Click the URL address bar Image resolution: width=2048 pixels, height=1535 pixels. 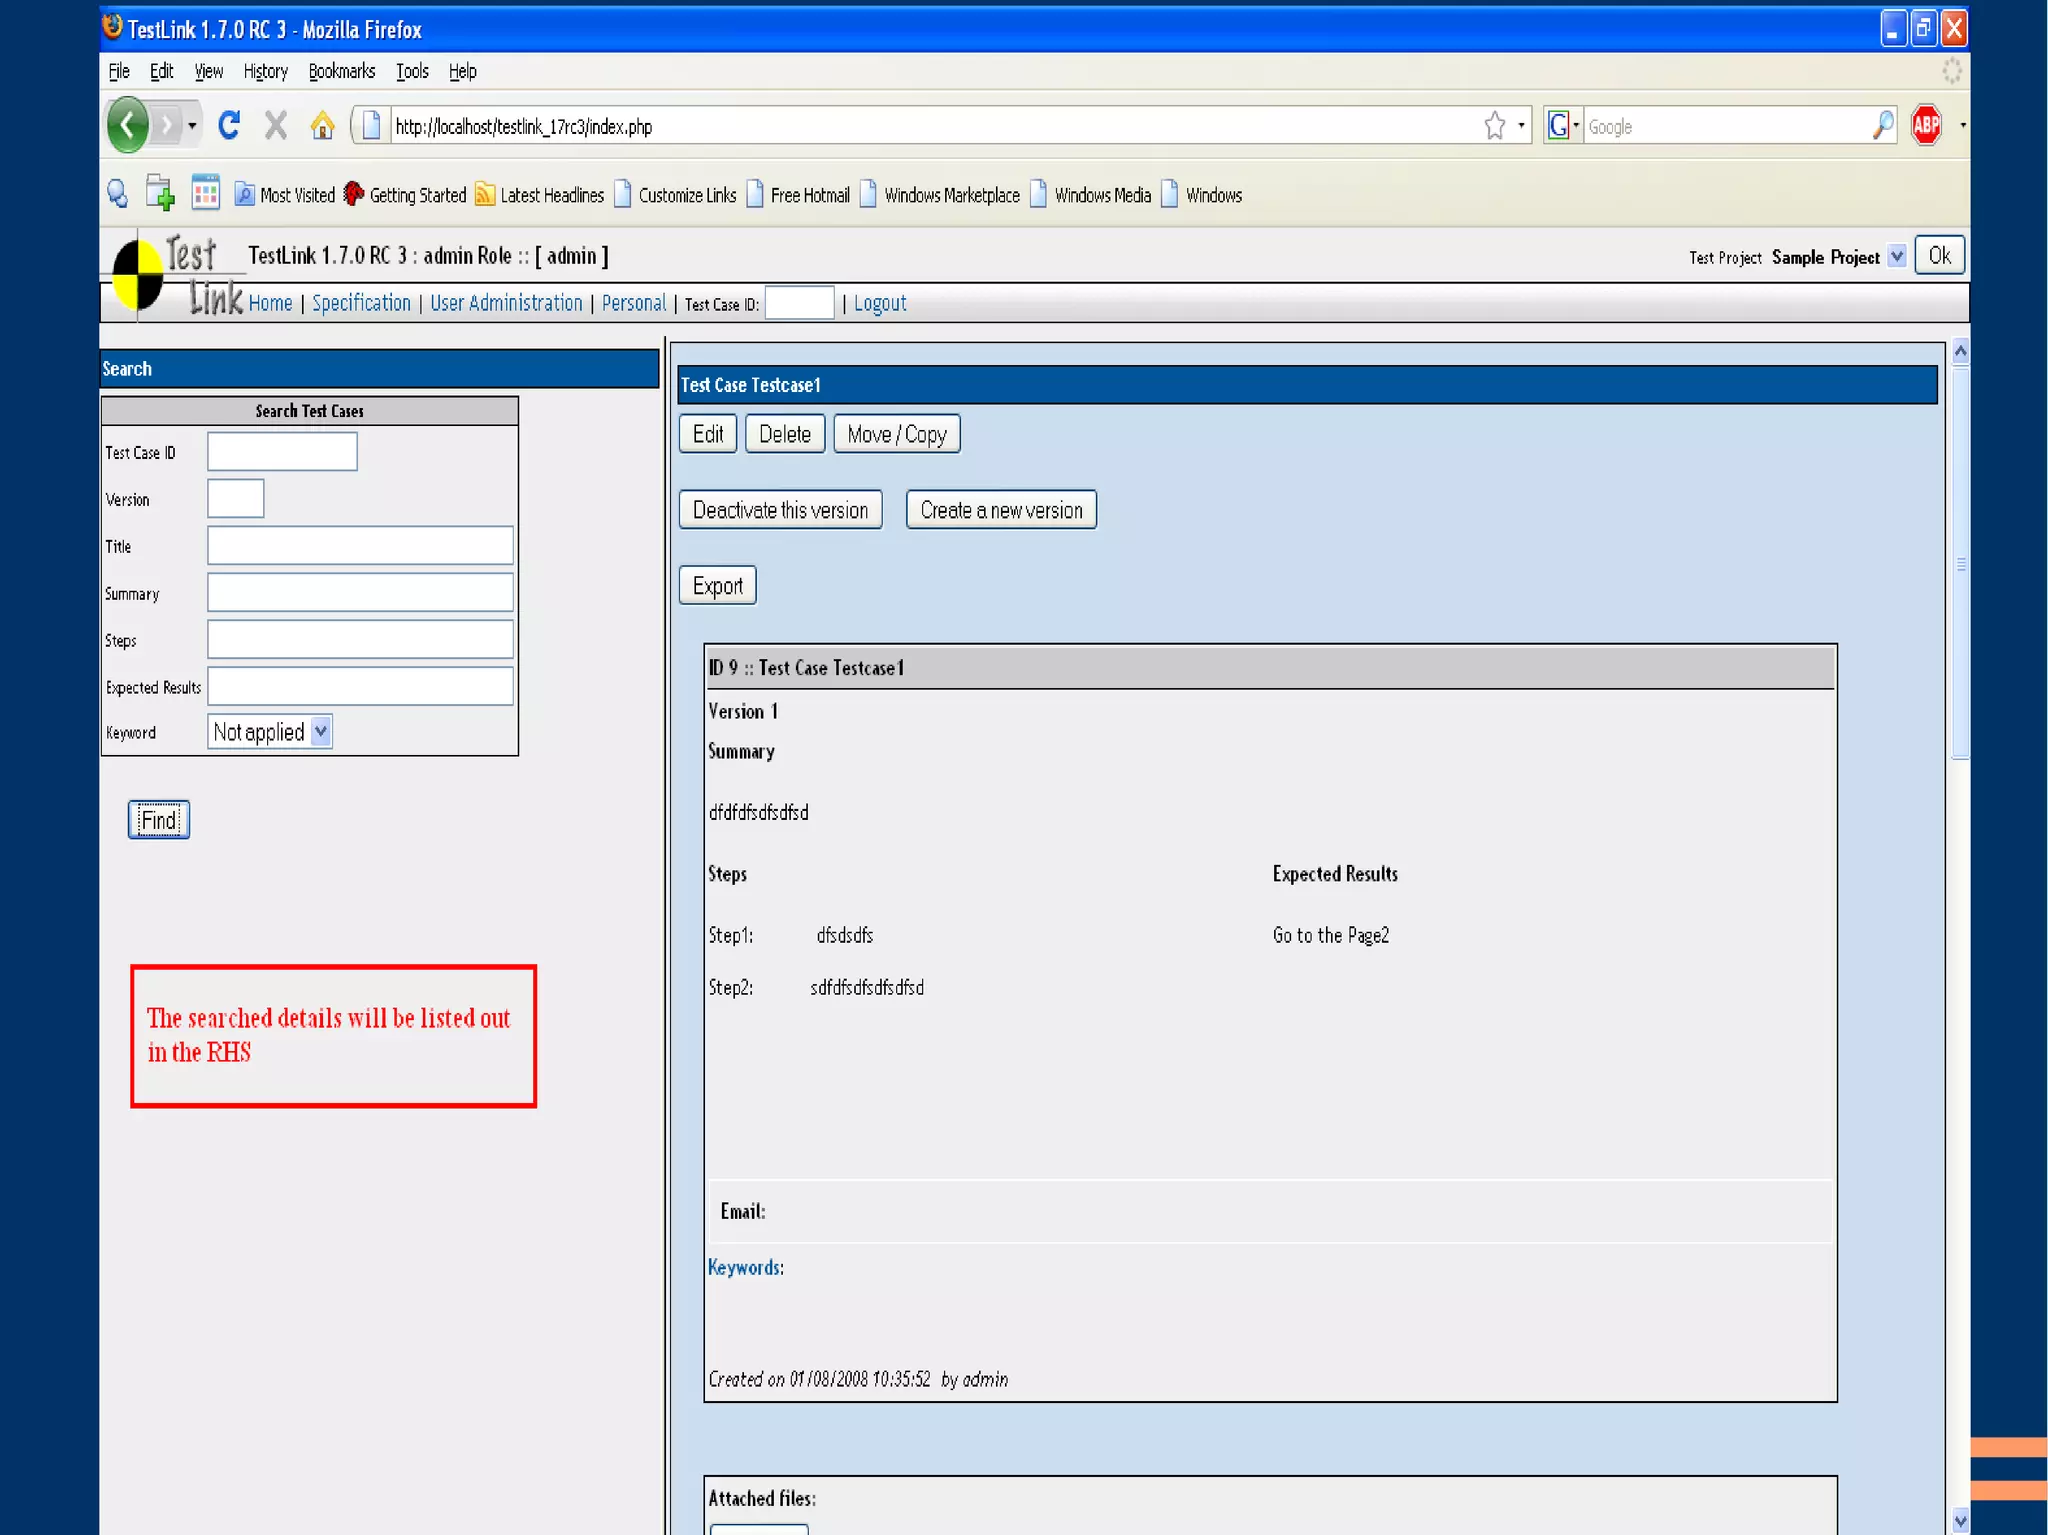(x=935, y=126)
